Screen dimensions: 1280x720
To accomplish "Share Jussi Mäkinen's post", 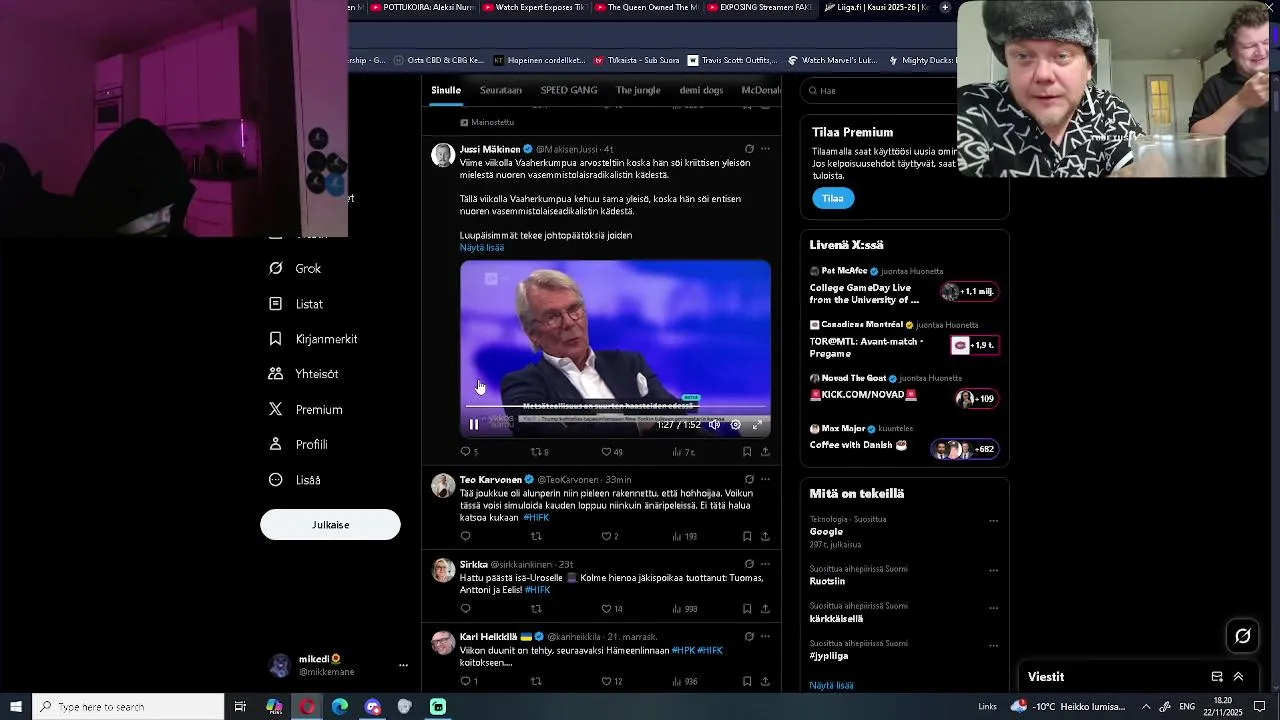I will click(765, 452).
